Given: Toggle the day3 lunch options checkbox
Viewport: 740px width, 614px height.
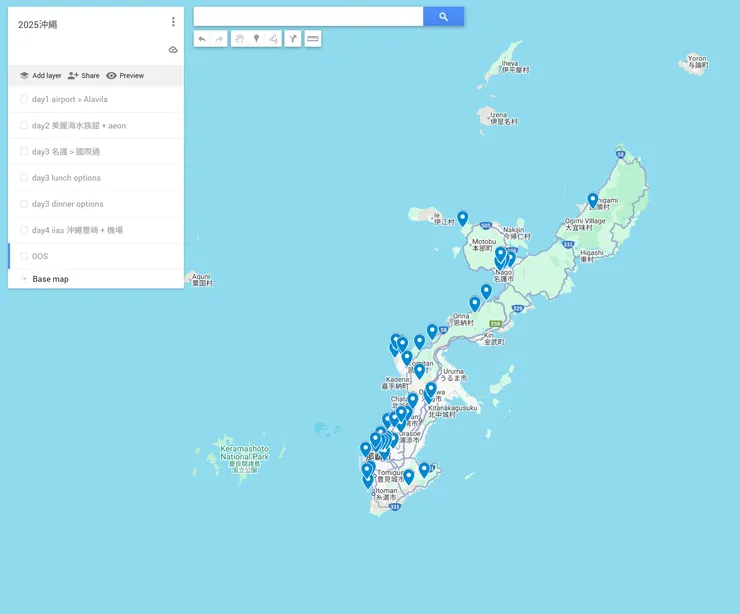Looking at the screenshot, I should coord(24,177).
